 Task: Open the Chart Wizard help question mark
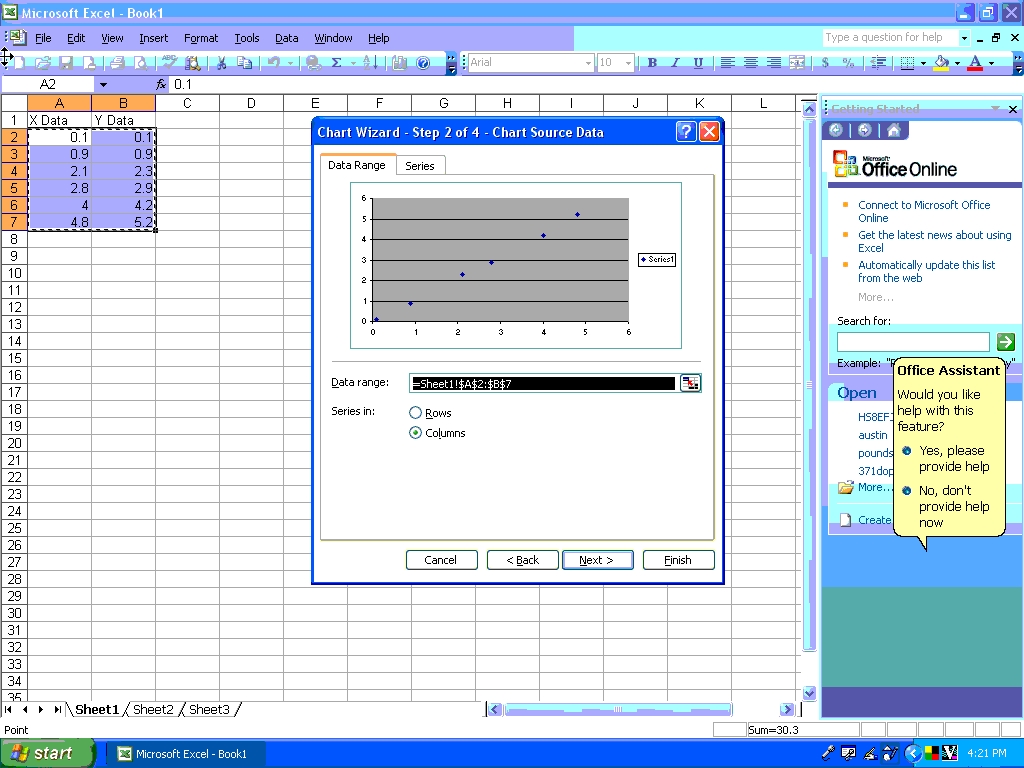pos(686,132)
